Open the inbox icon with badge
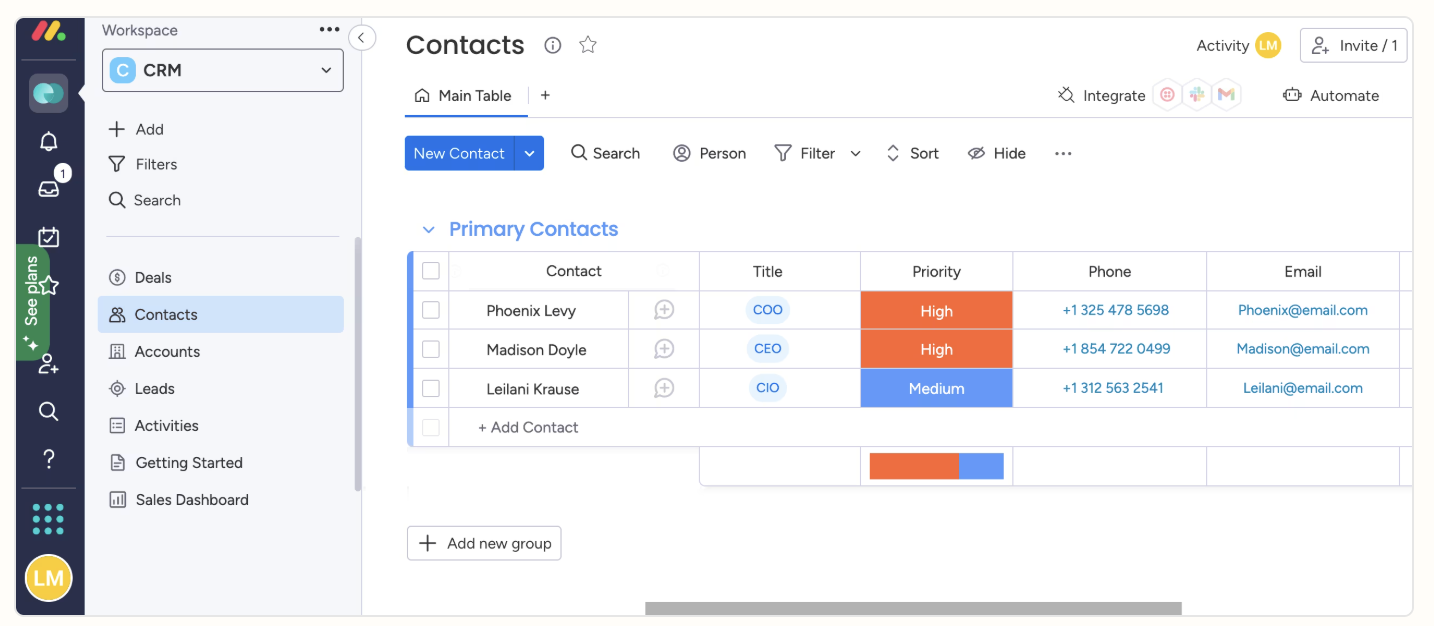Image resolution: width=1434 pixels, height=626 pixels. (48, 188)
